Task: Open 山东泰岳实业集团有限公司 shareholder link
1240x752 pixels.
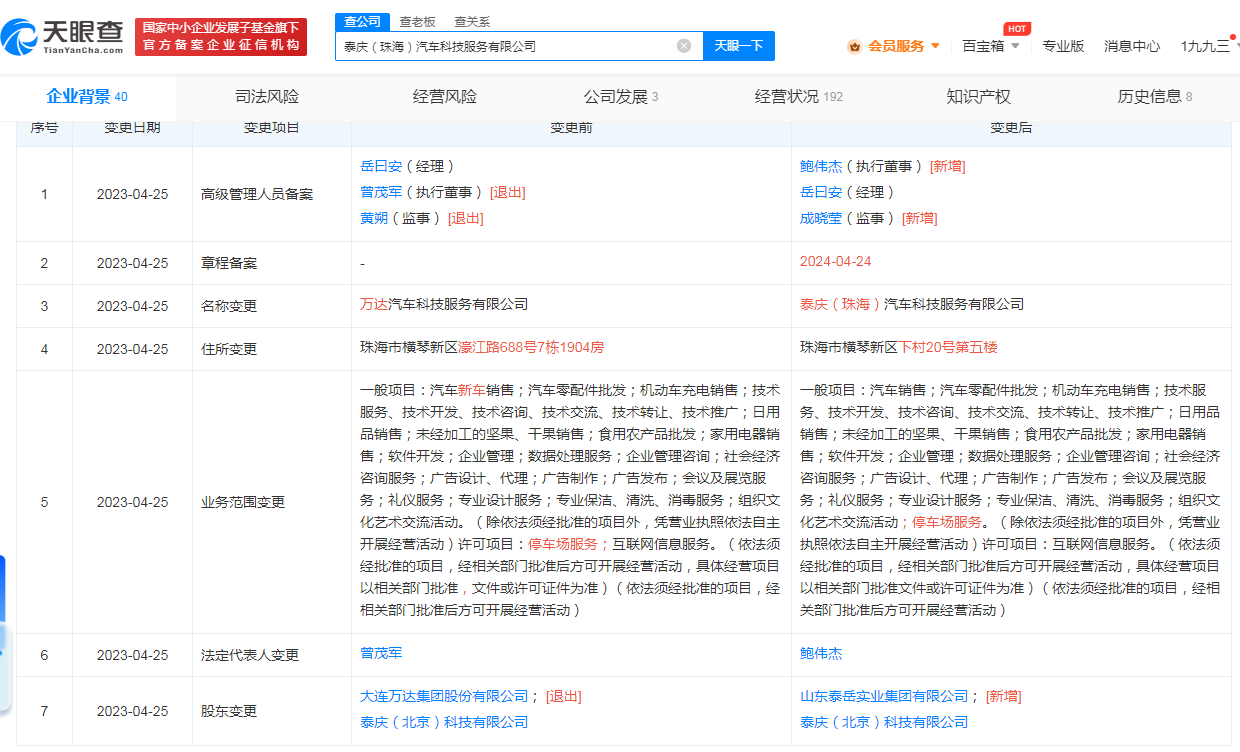Action: coord(884,696)
